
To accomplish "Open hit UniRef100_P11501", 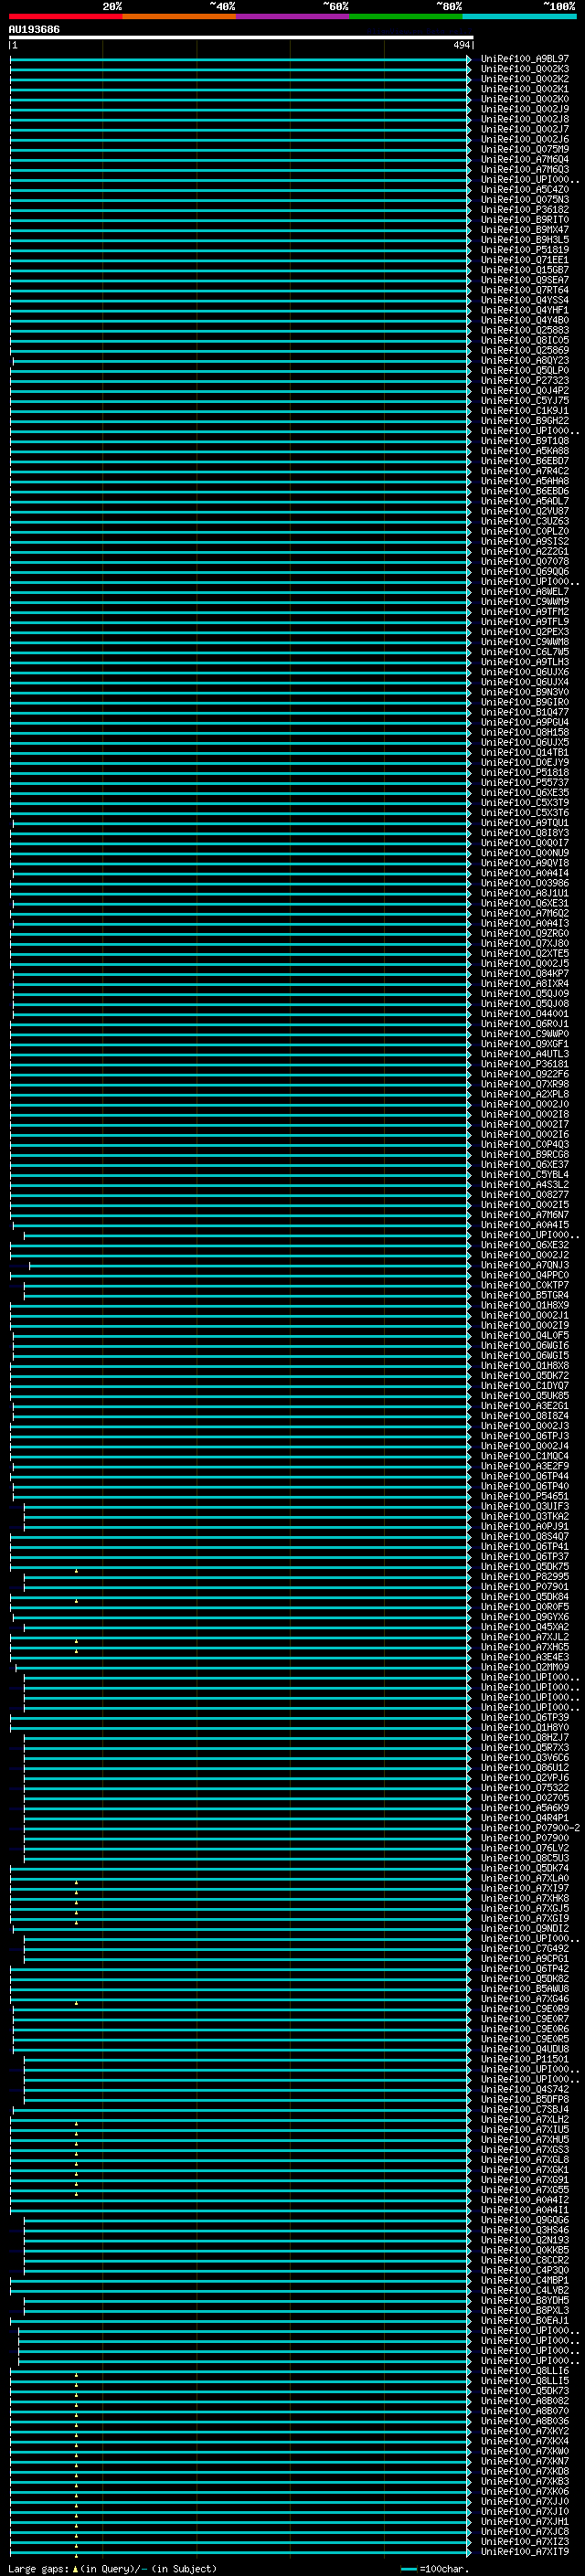I will coord(524,2060).
